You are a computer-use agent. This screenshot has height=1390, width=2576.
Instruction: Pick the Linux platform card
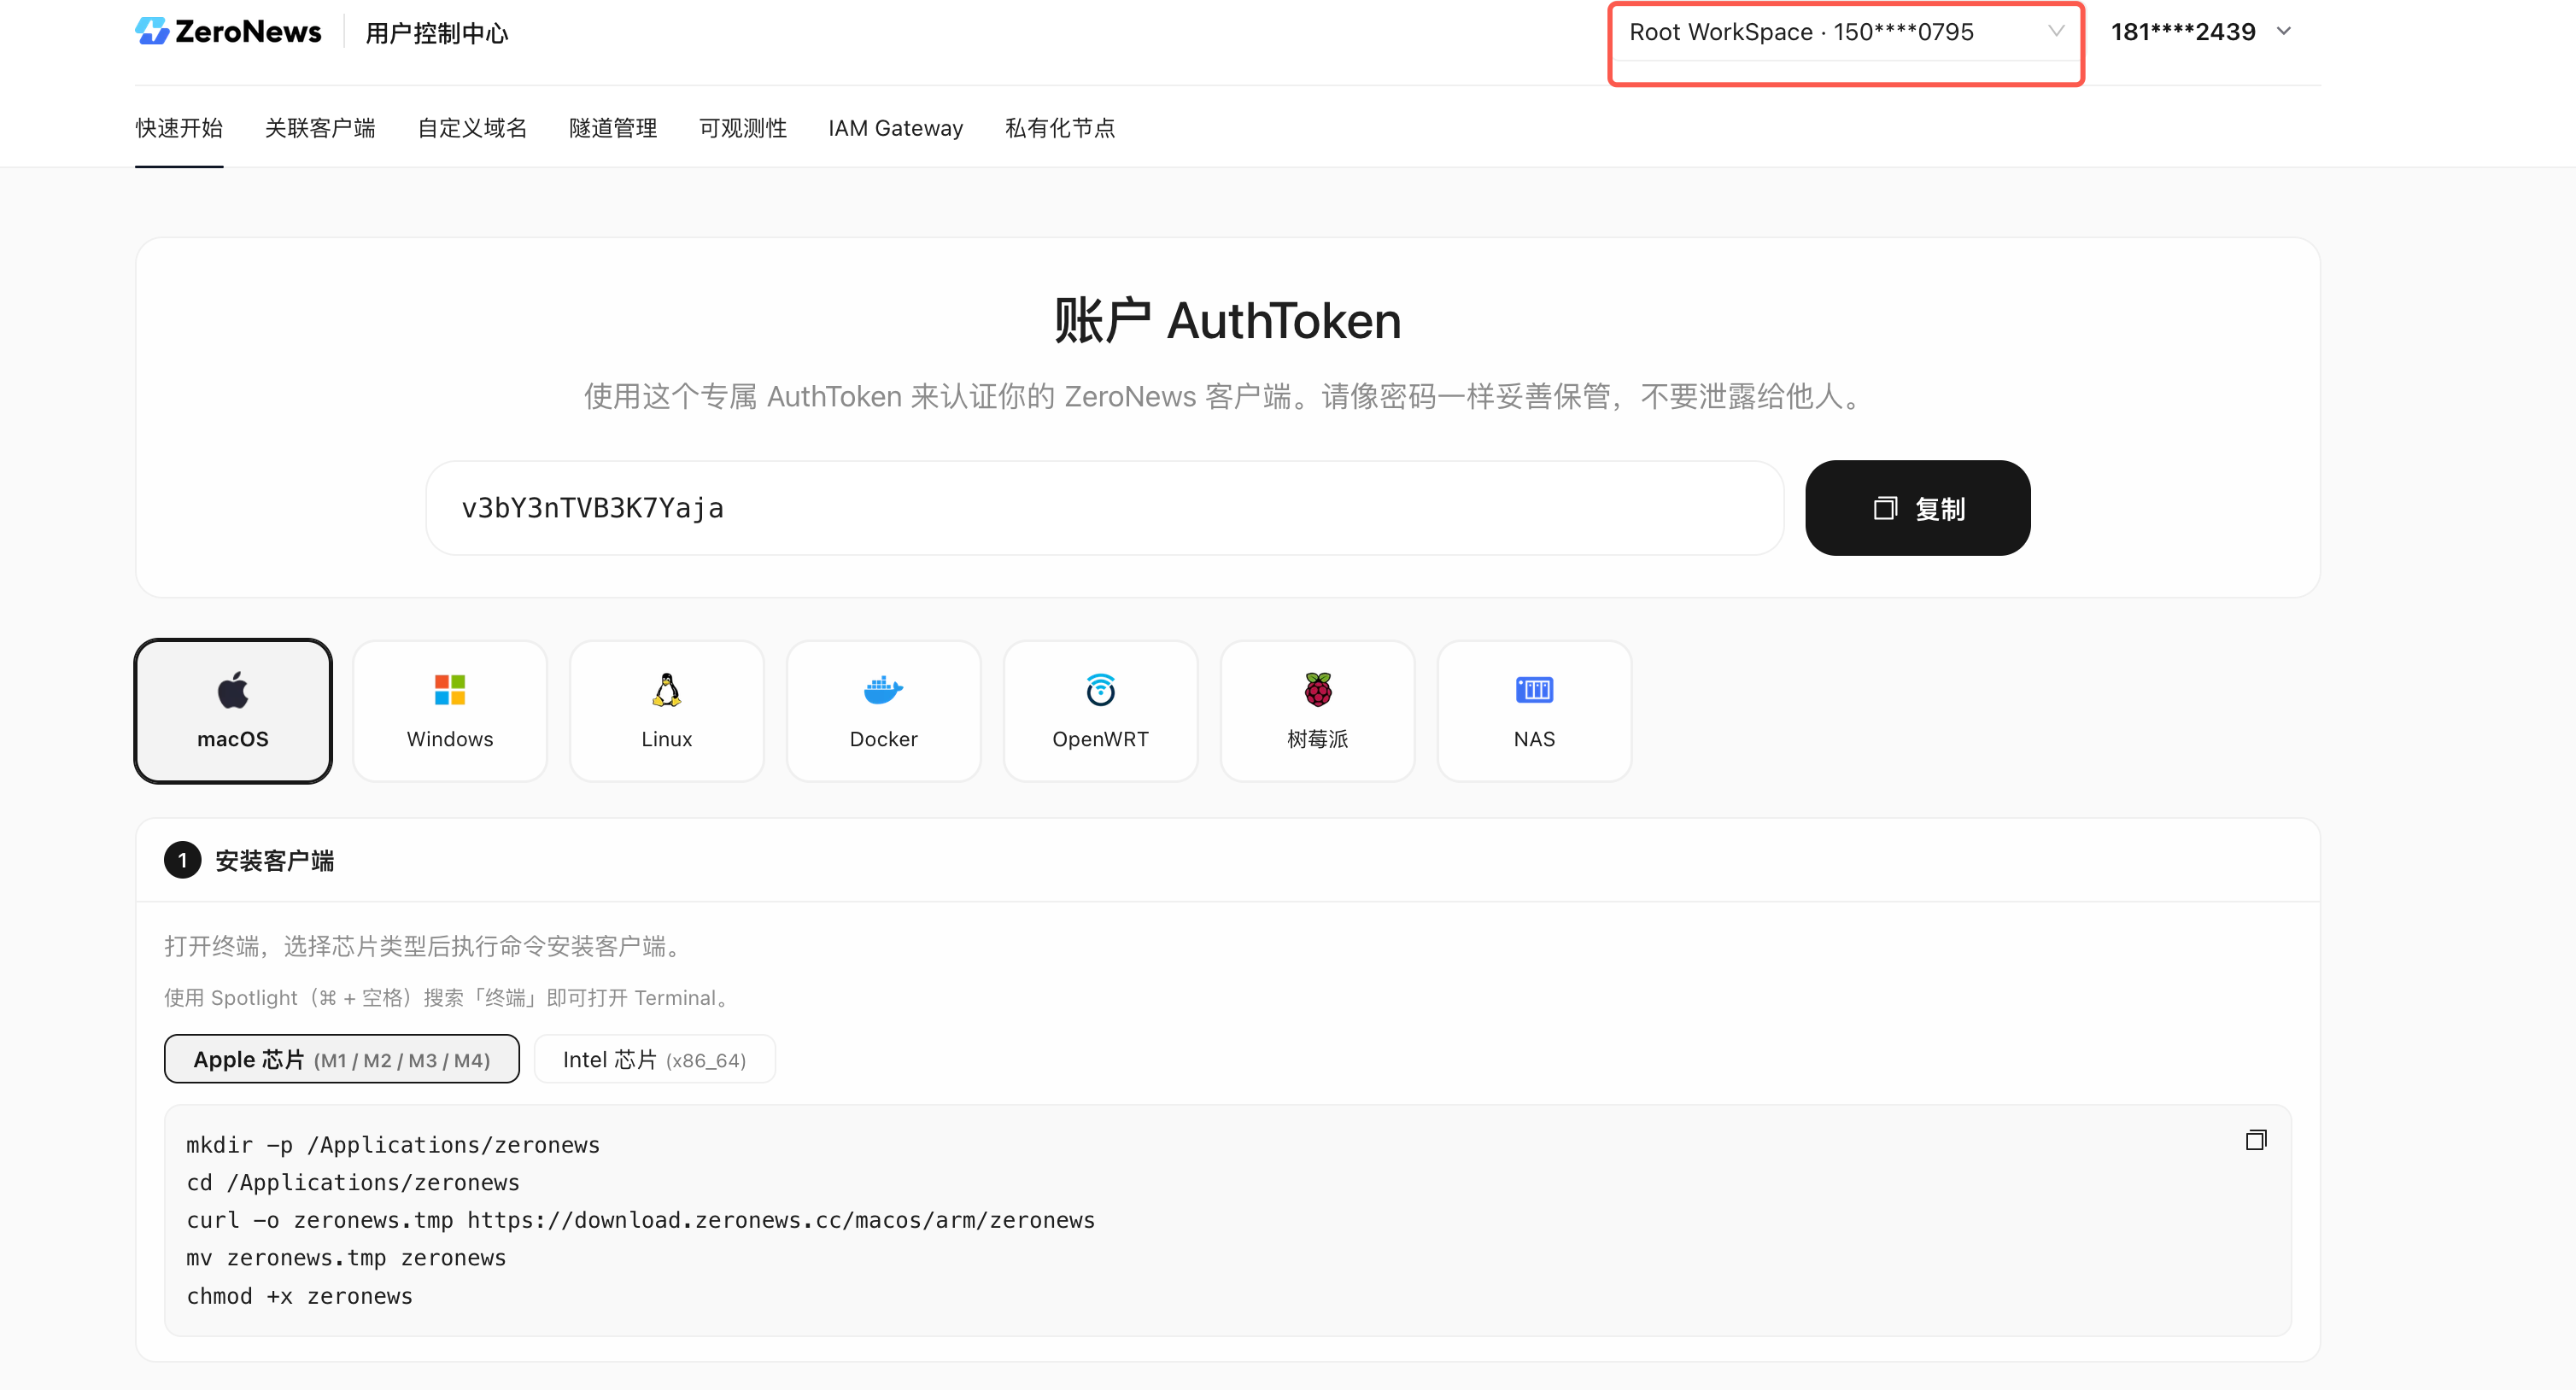click(x=667, y=711)
